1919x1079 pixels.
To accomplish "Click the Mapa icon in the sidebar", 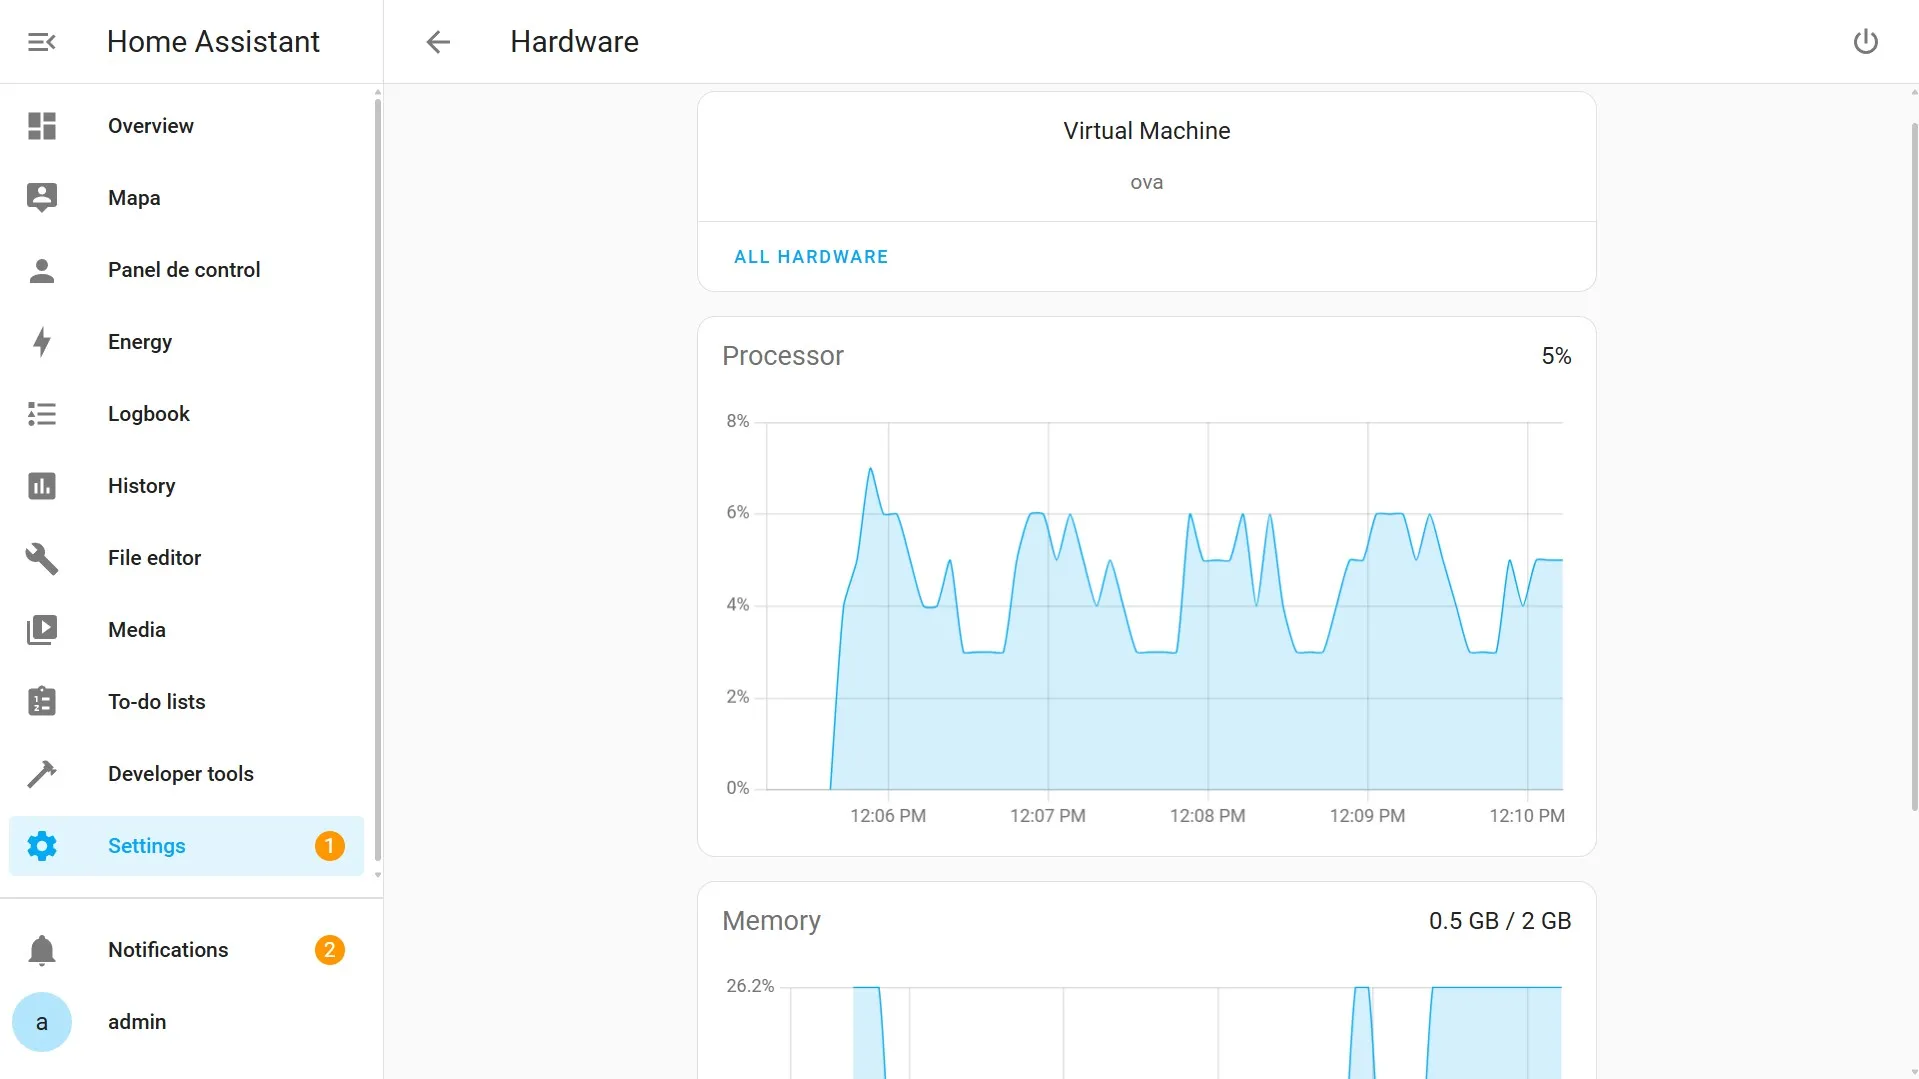I will (x=42, y=198).
